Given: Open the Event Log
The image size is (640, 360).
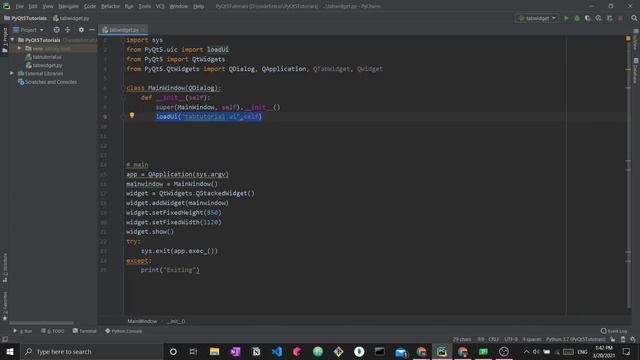Looking at the screenshot, I should 614,331.
